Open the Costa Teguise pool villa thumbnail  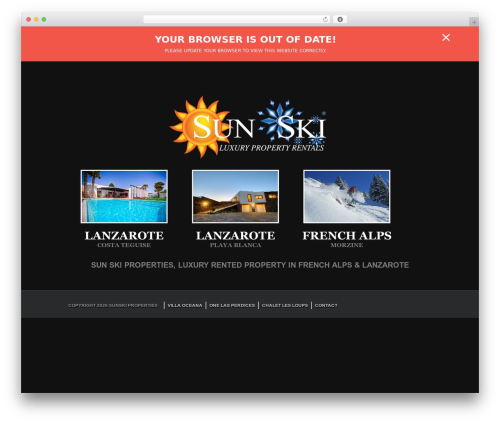124,196
